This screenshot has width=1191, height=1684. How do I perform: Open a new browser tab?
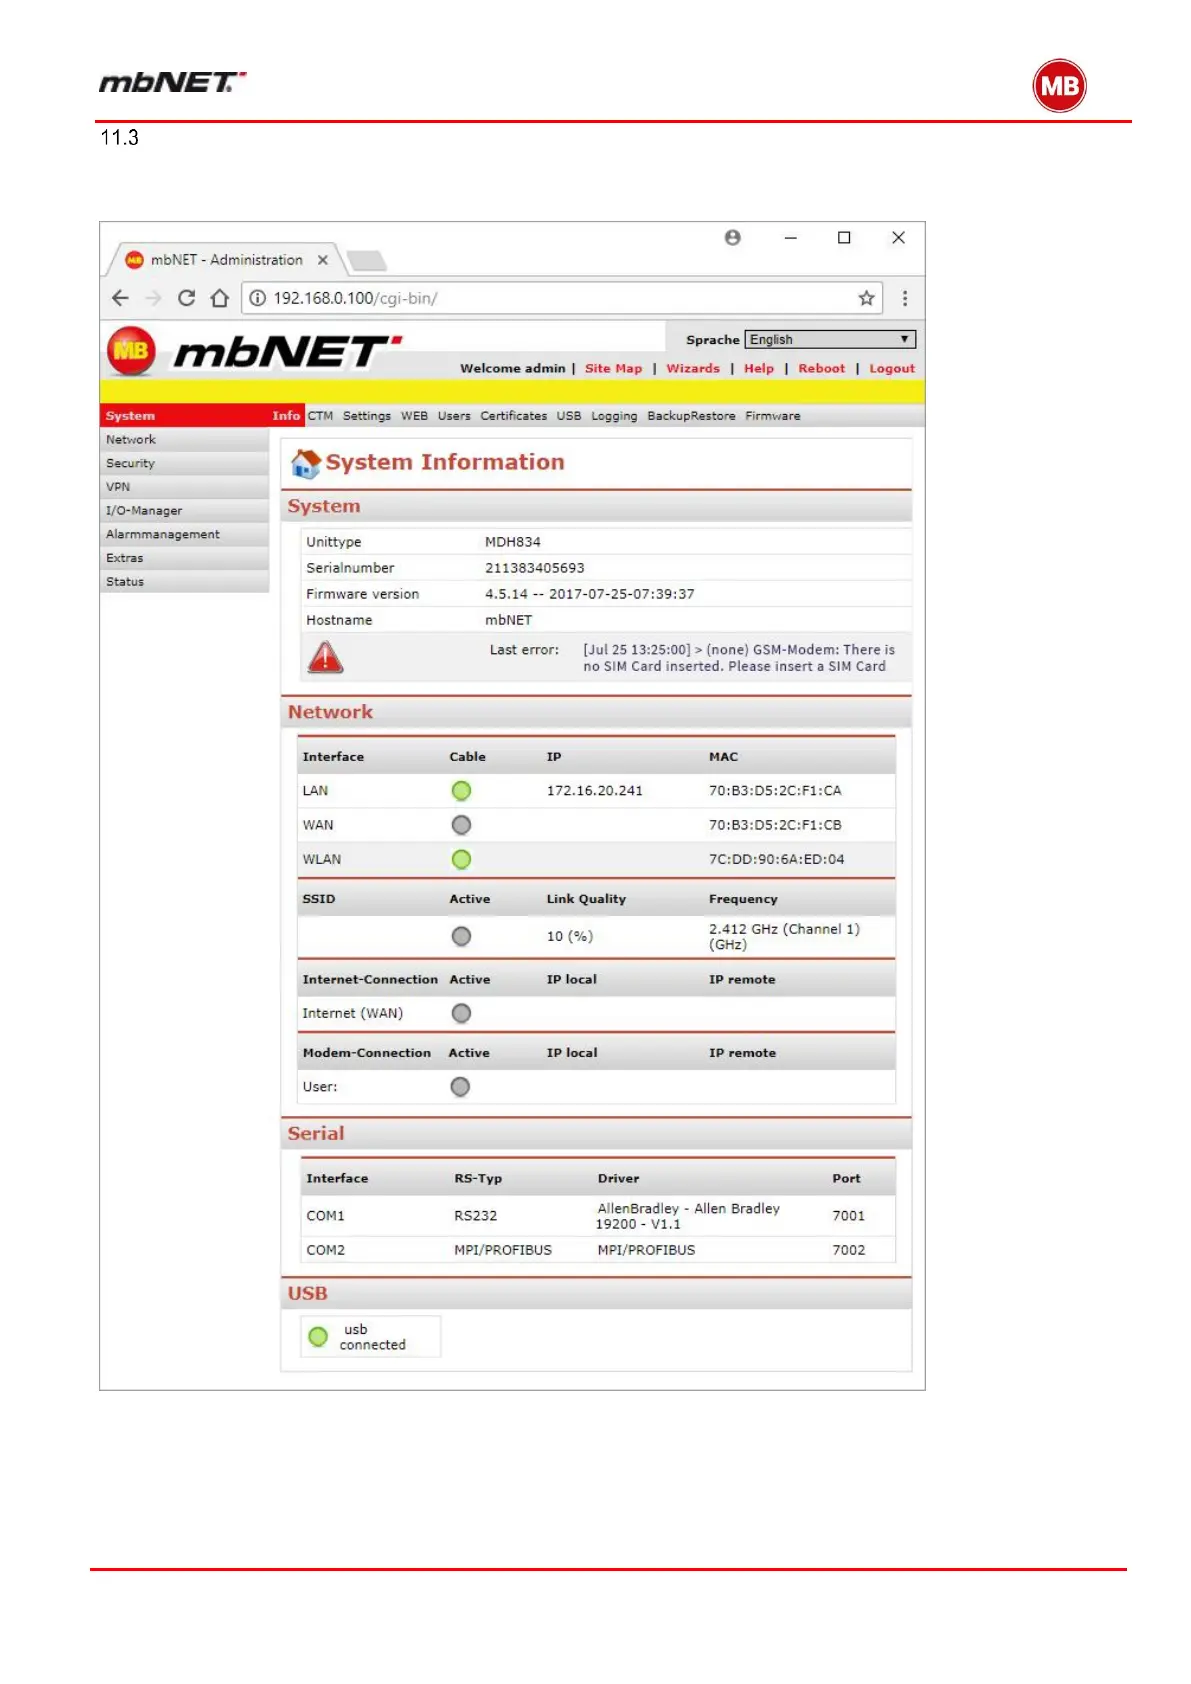pos(367,261)
